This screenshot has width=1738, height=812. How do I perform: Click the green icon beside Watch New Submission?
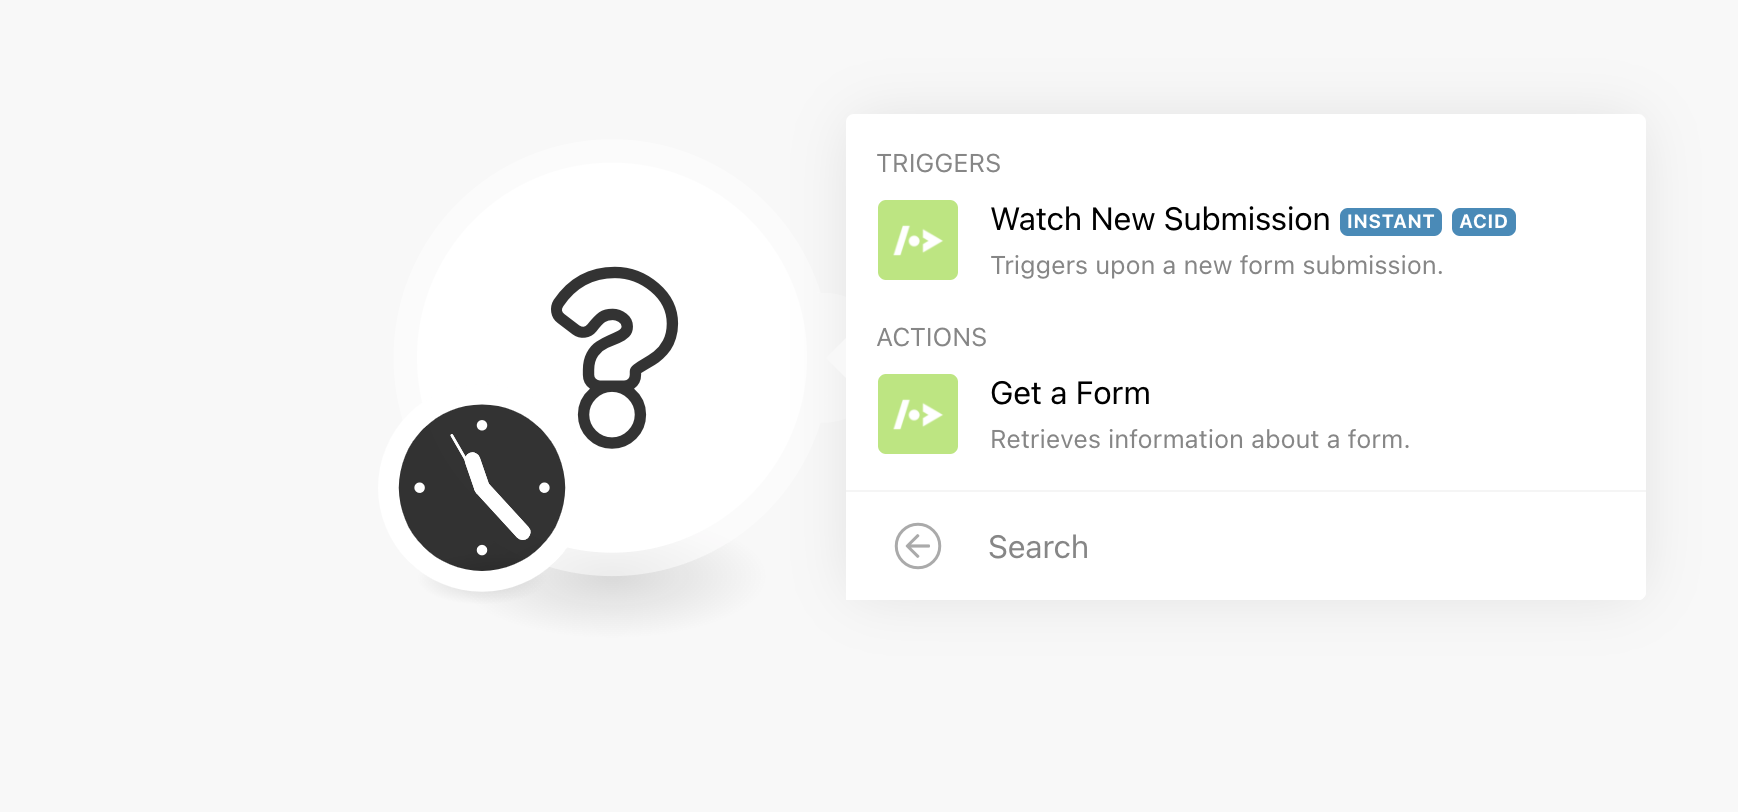click(x=917, y=240)
